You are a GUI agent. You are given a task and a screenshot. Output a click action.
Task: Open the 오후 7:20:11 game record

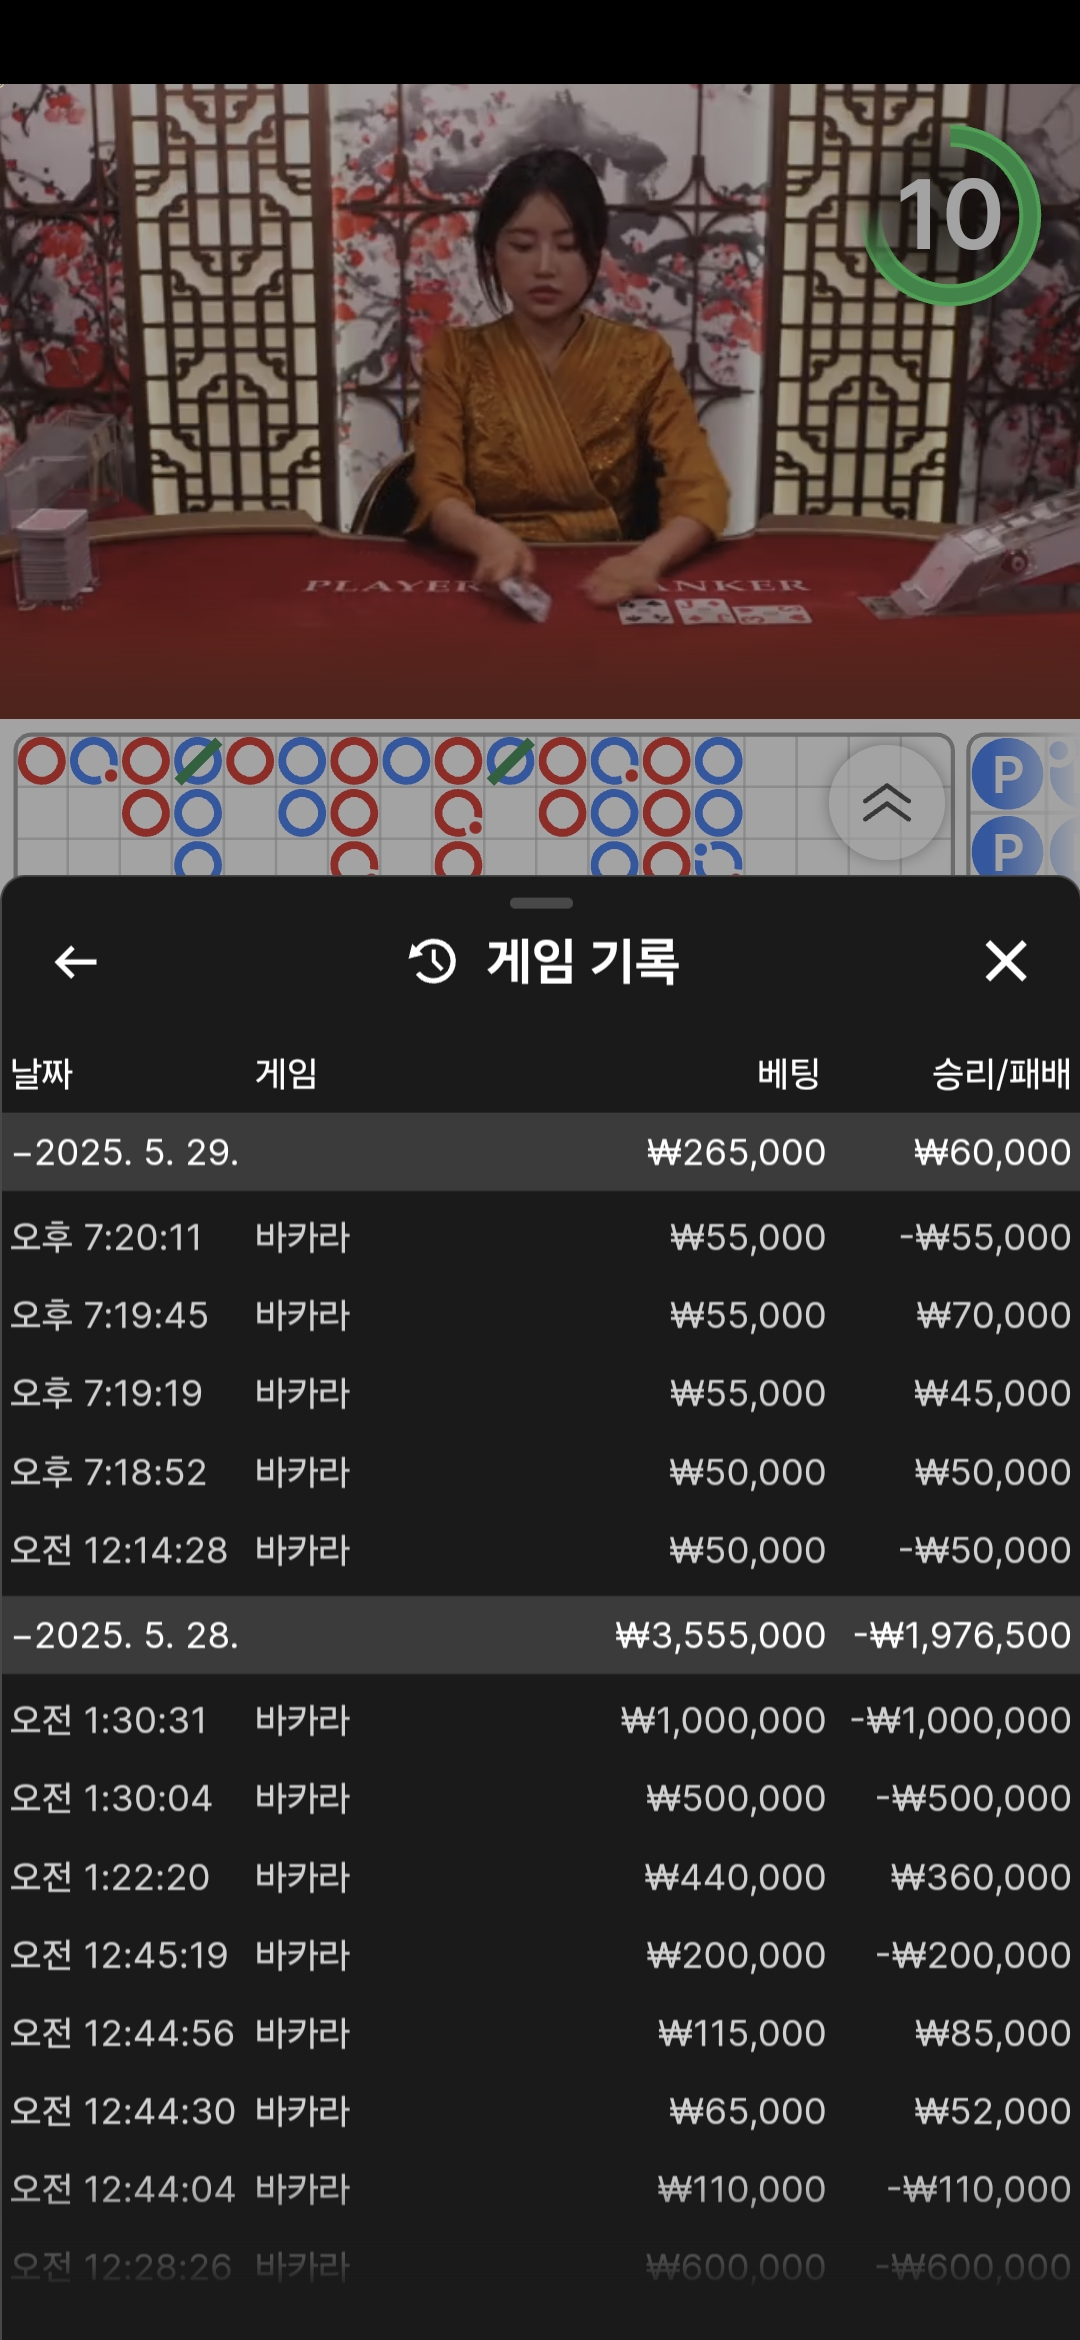point(540,1237)
